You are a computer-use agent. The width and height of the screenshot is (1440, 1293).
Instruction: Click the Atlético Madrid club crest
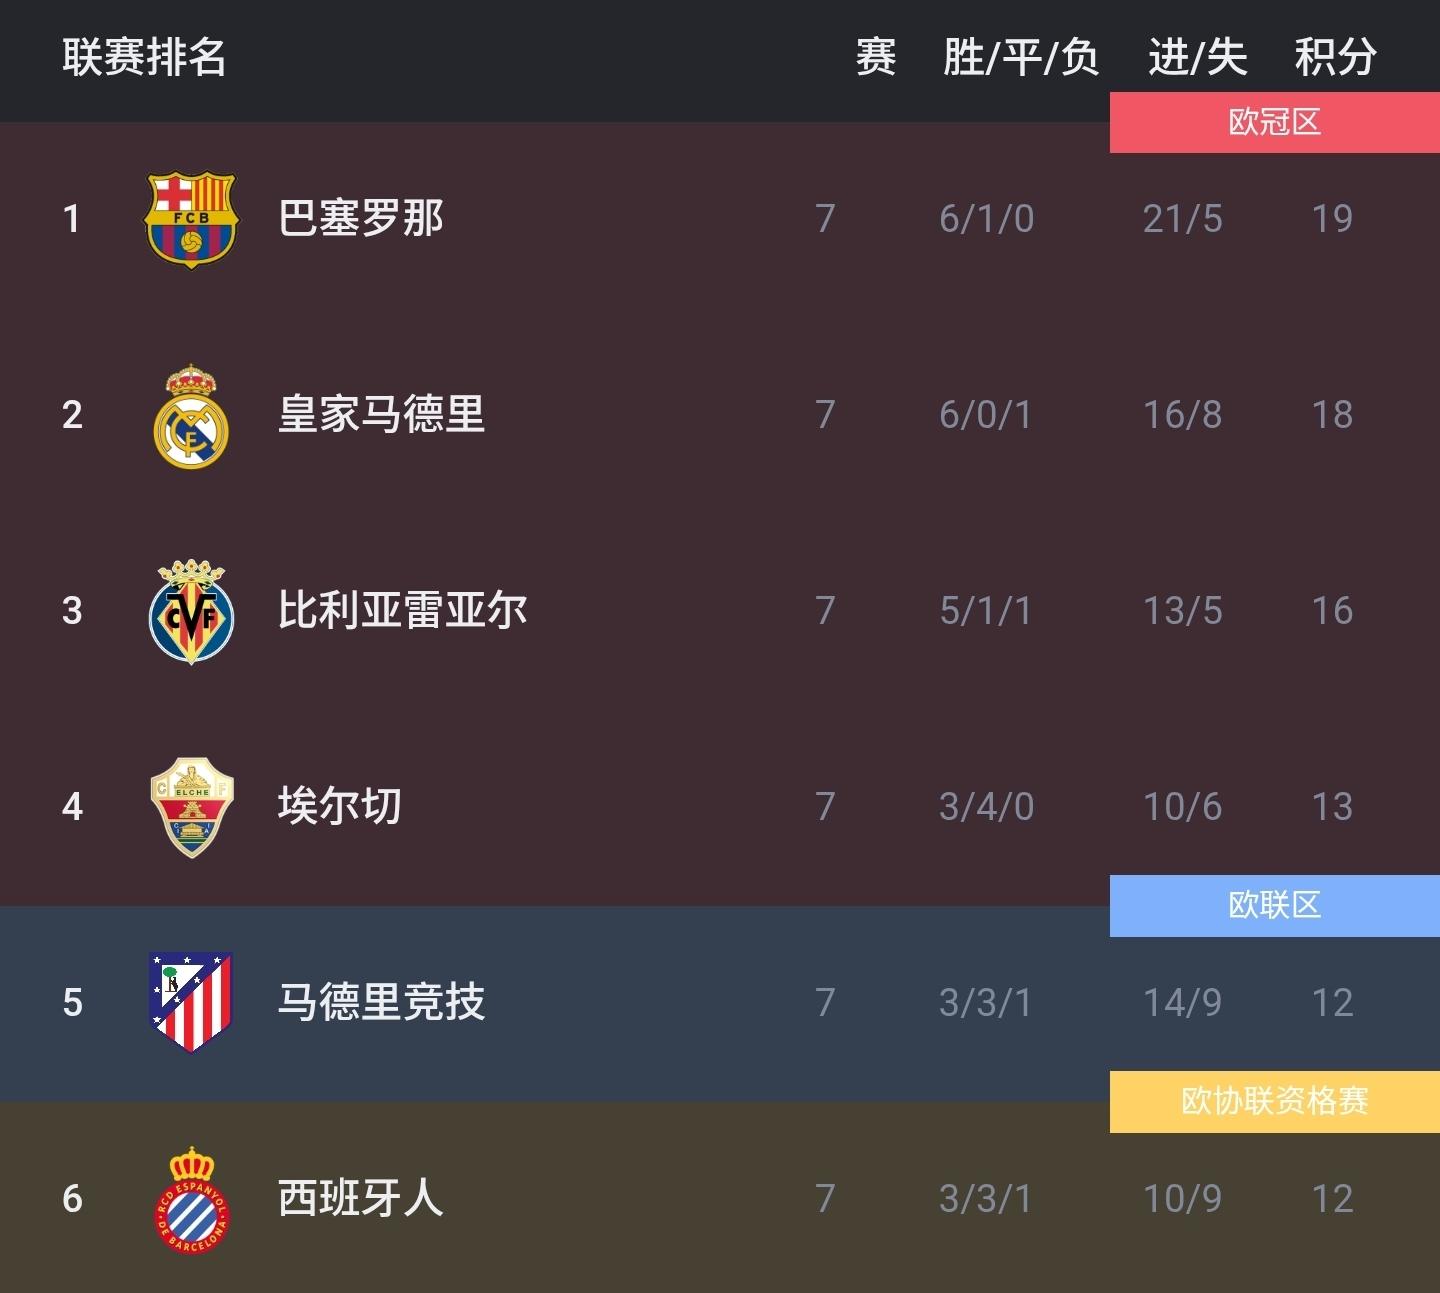tap(190, 1002)
